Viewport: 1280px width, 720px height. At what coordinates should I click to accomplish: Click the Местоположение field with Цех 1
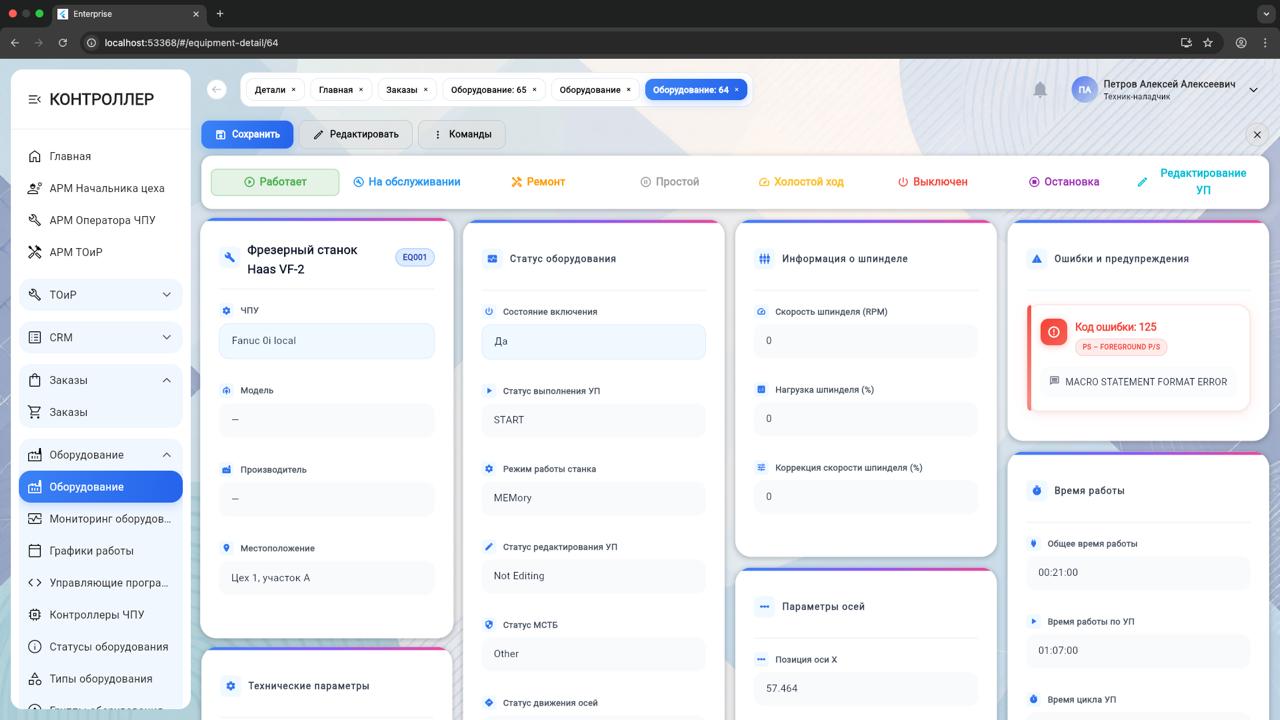pos(326,578)
